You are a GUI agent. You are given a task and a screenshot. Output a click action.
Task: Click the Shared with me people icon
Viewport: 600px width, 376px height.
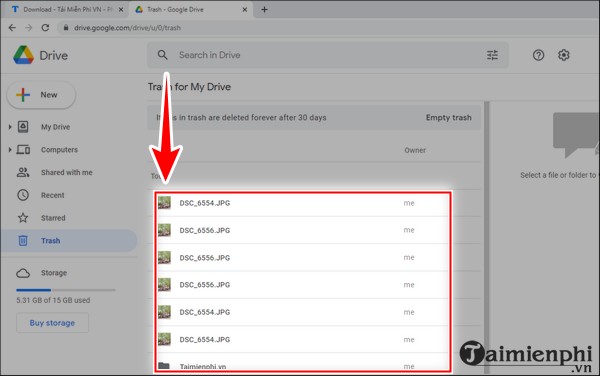tap(23, 173)
